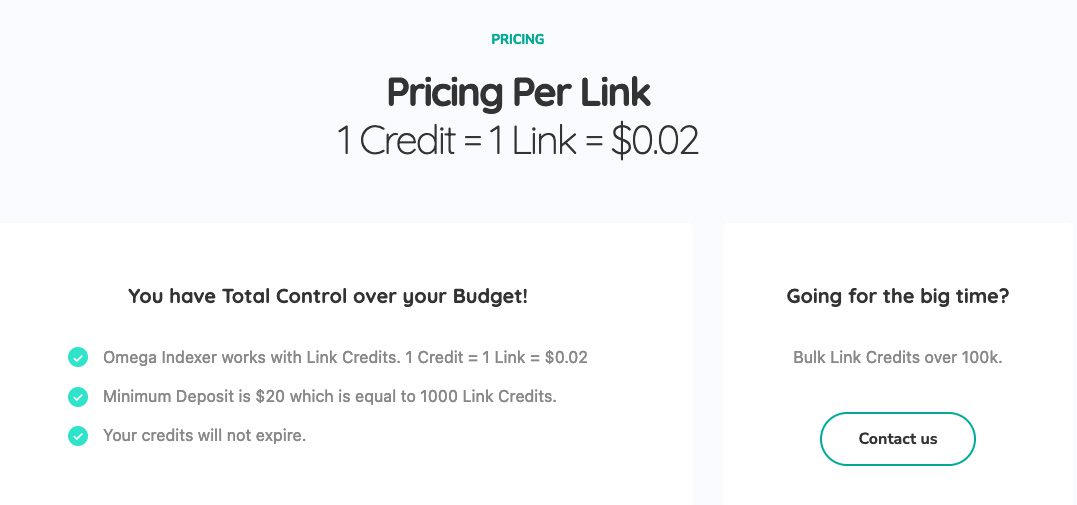Click 'Bulk Link Credits over 100k.' text
The image size is (1077, 505).
(897, 357)
